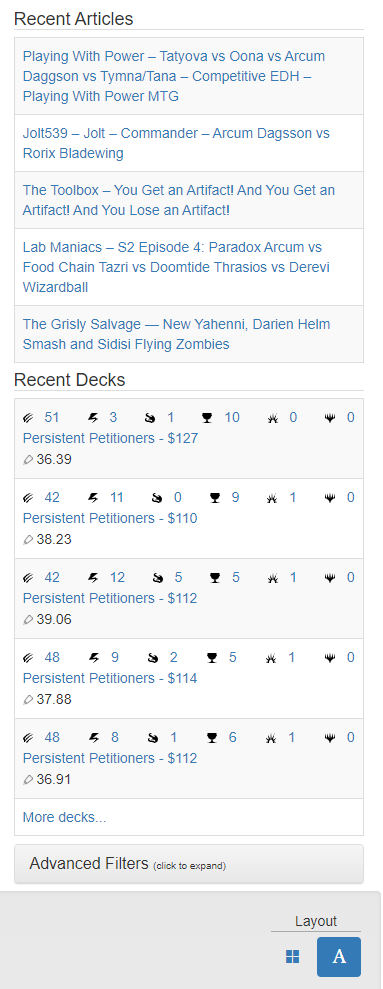The width and height of the screenshot is (383, 989).
Task: Expand the Advanced Filters panel
Action: pos(189,864)
